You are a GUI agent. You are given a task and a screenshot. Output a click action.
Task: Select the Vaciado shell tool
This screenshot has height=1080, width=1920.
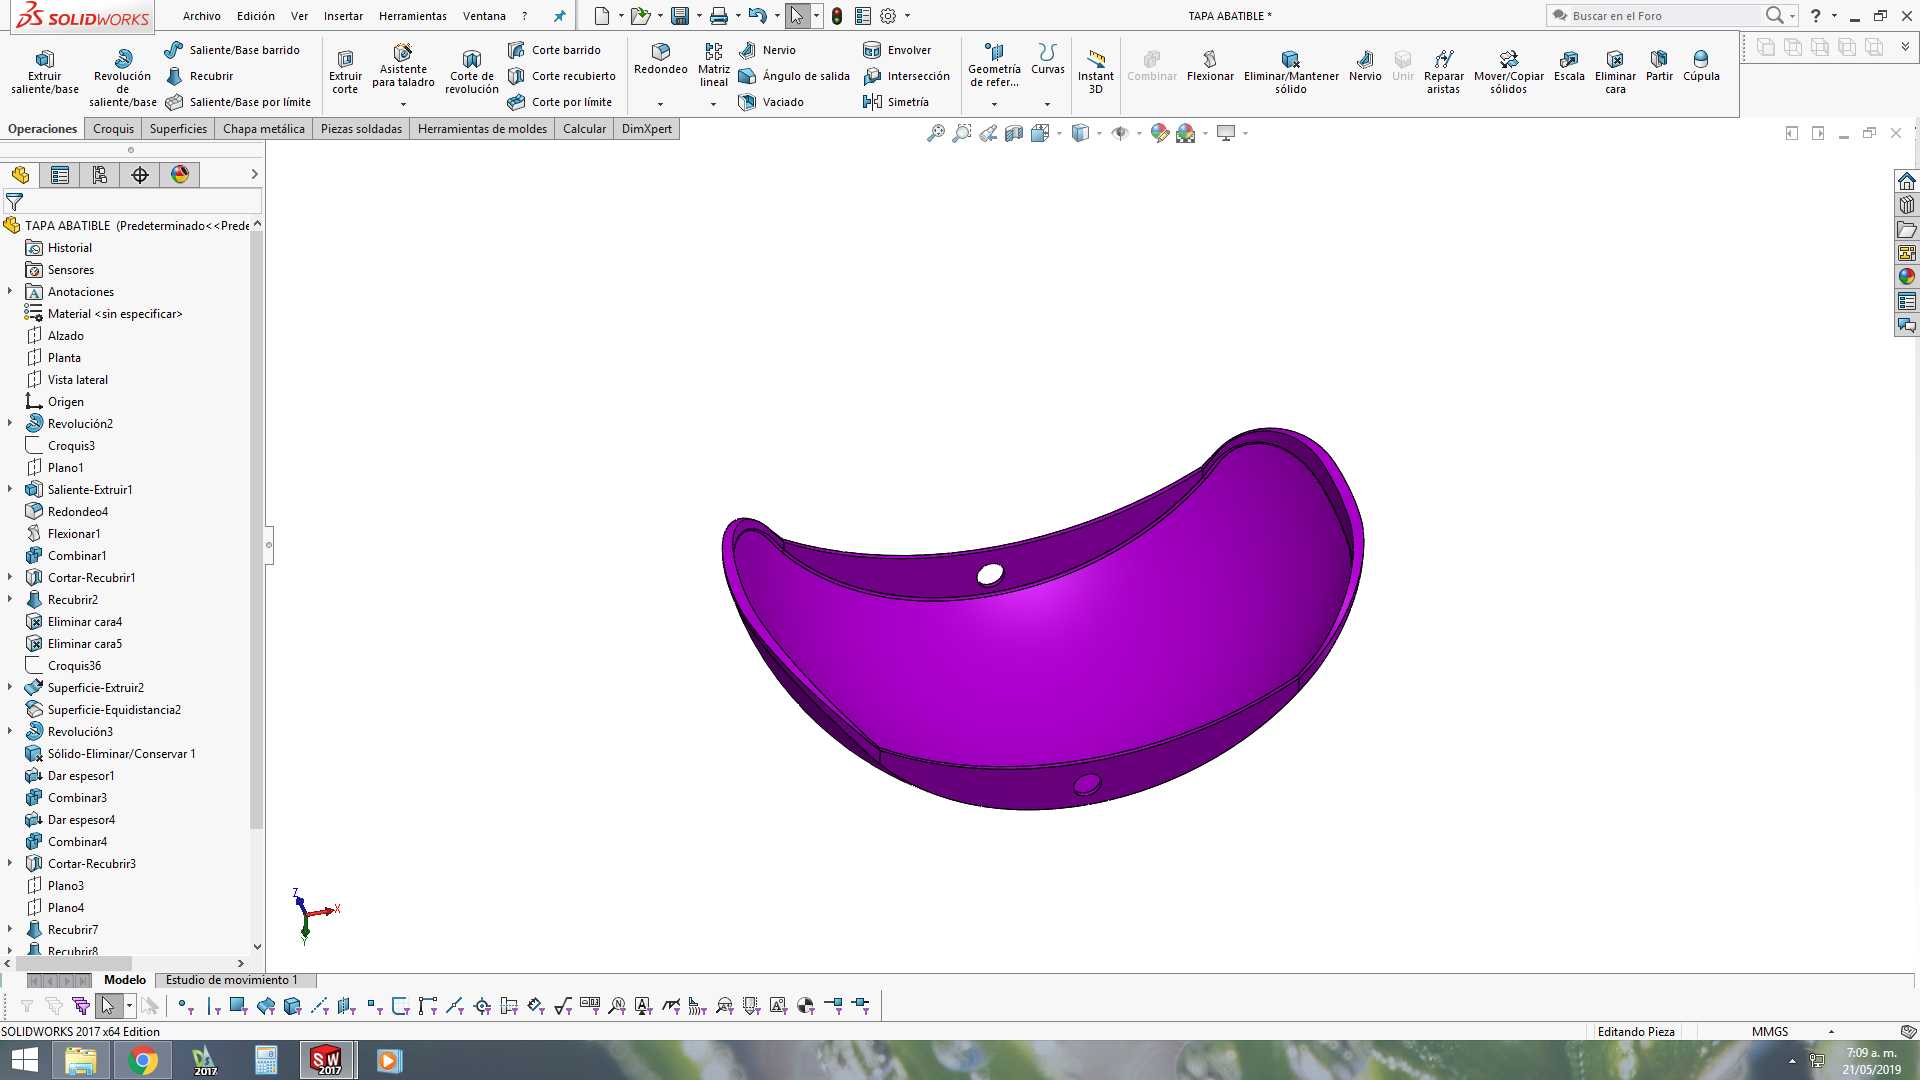tap(771, 102)
